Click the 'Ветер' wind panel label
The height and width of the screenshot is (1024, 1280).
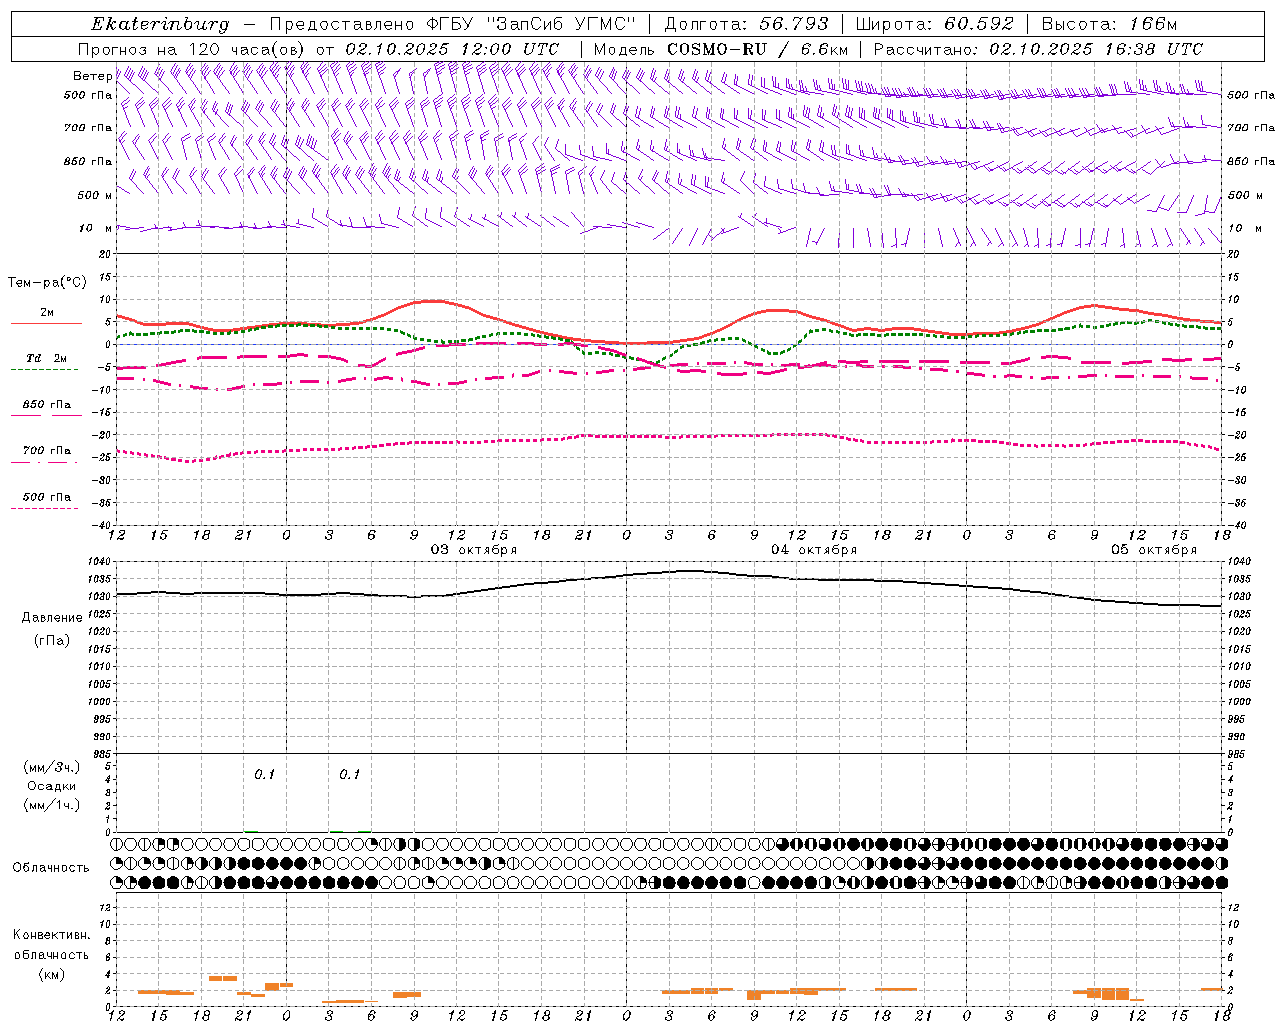click(92, 76)
